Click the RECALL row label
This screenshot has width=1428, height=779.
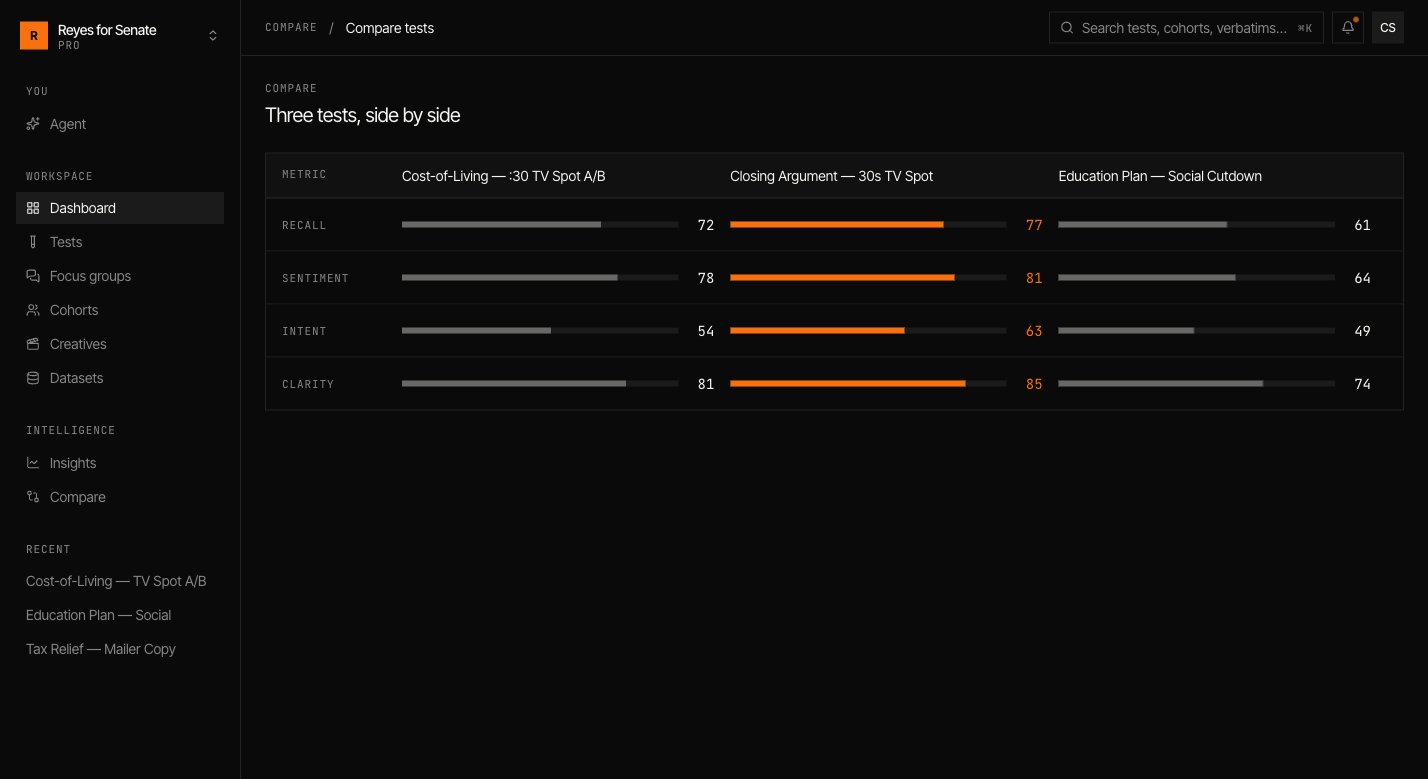[304, 226]
